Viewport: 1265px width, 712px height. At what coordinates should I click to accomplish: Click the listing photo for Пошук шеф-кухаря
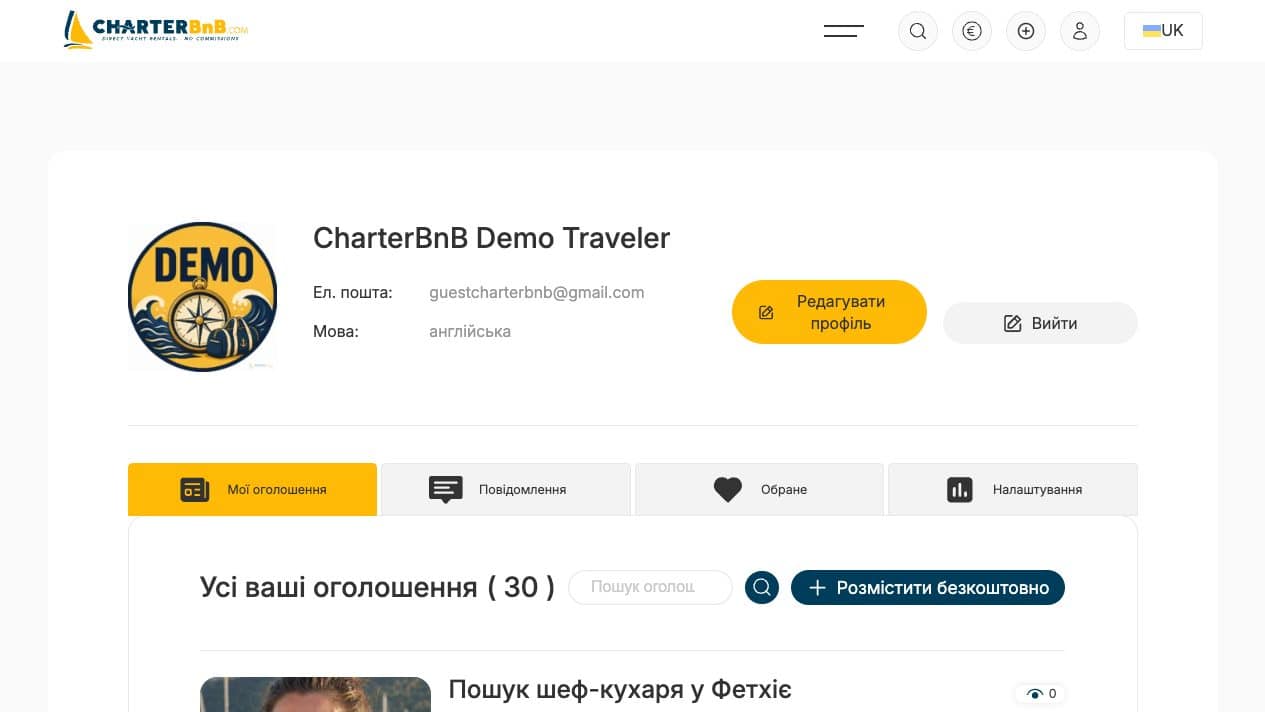[x=315, y=694]
